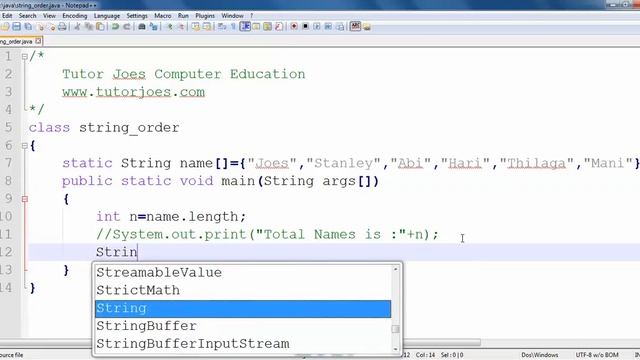Click the Cut scissors icon
Image resolution: width=640 pixels, height=360 pixels.
78,27
